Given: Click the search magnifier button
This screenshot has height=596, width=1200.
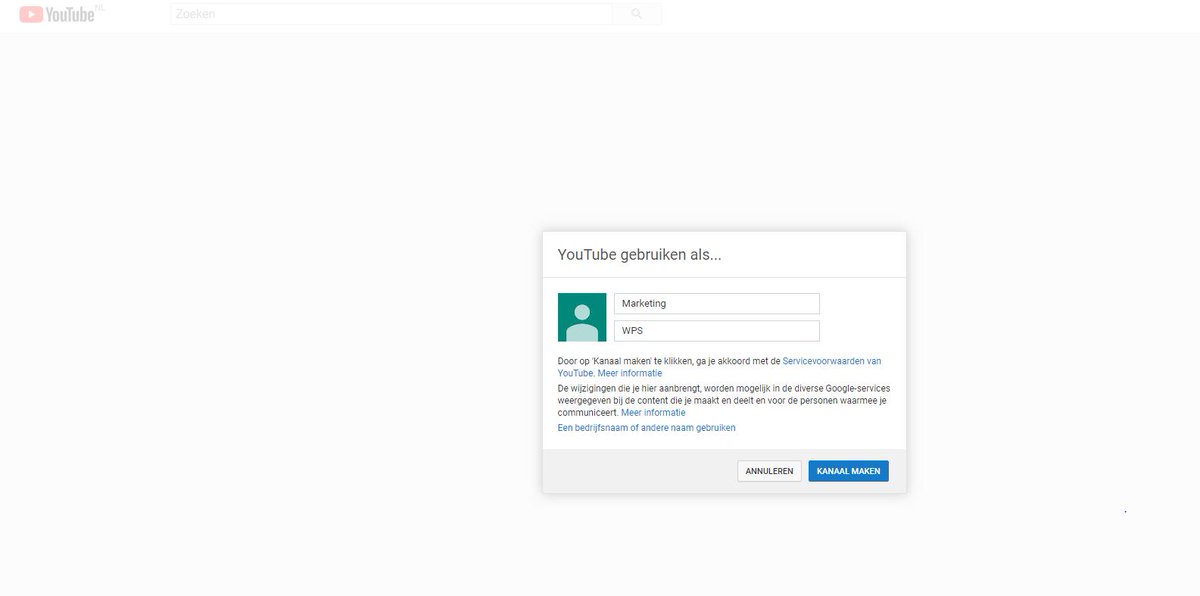Looking at the screenshot, I should coord(637,14).
